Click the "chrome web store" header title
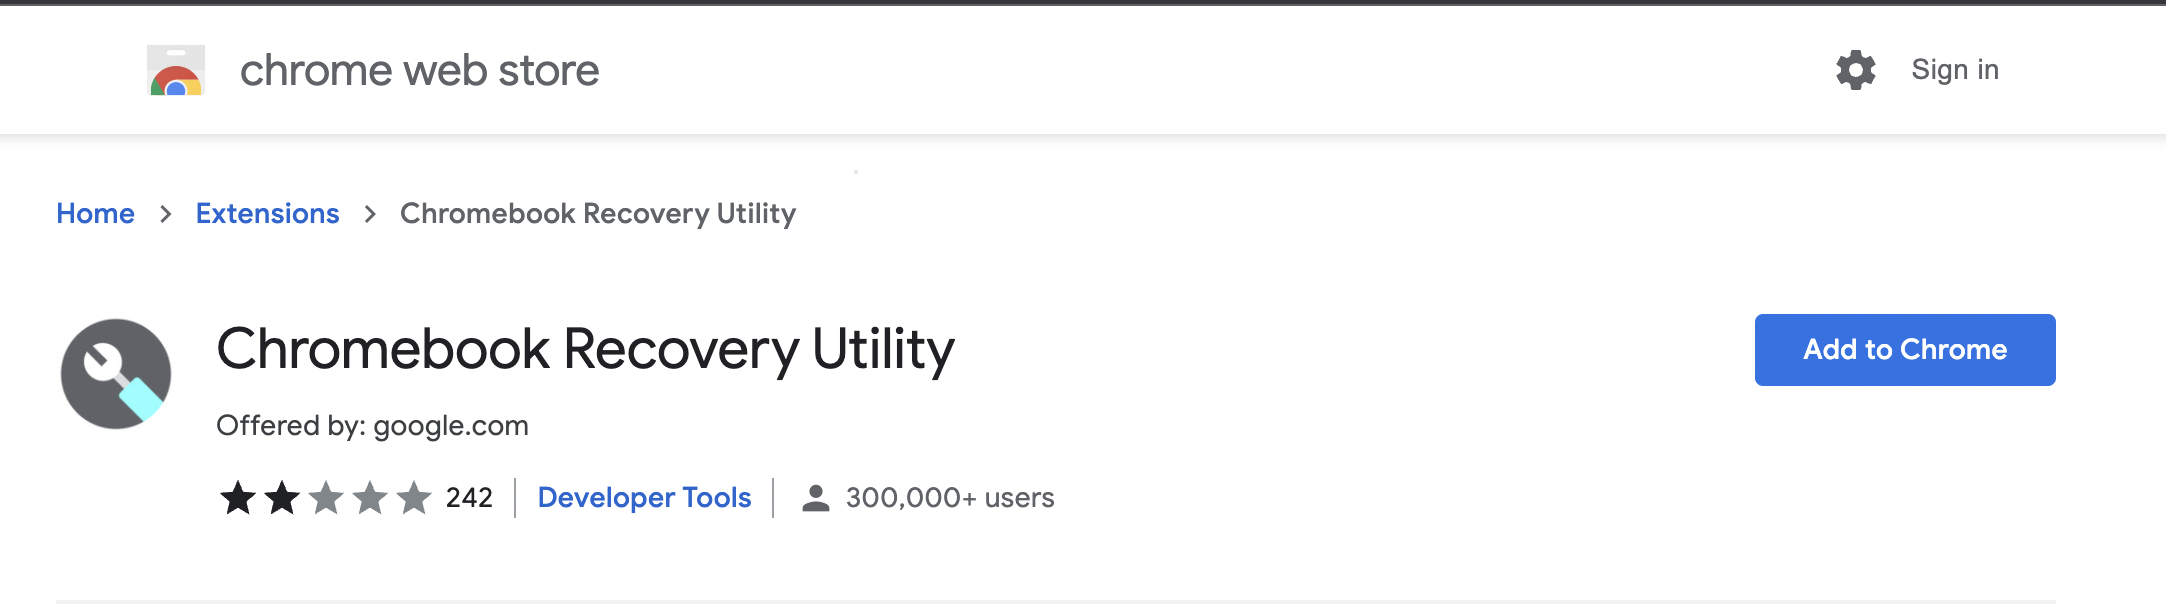The height and width of the screenshot is (616, 2166). (x=419, y=71)
